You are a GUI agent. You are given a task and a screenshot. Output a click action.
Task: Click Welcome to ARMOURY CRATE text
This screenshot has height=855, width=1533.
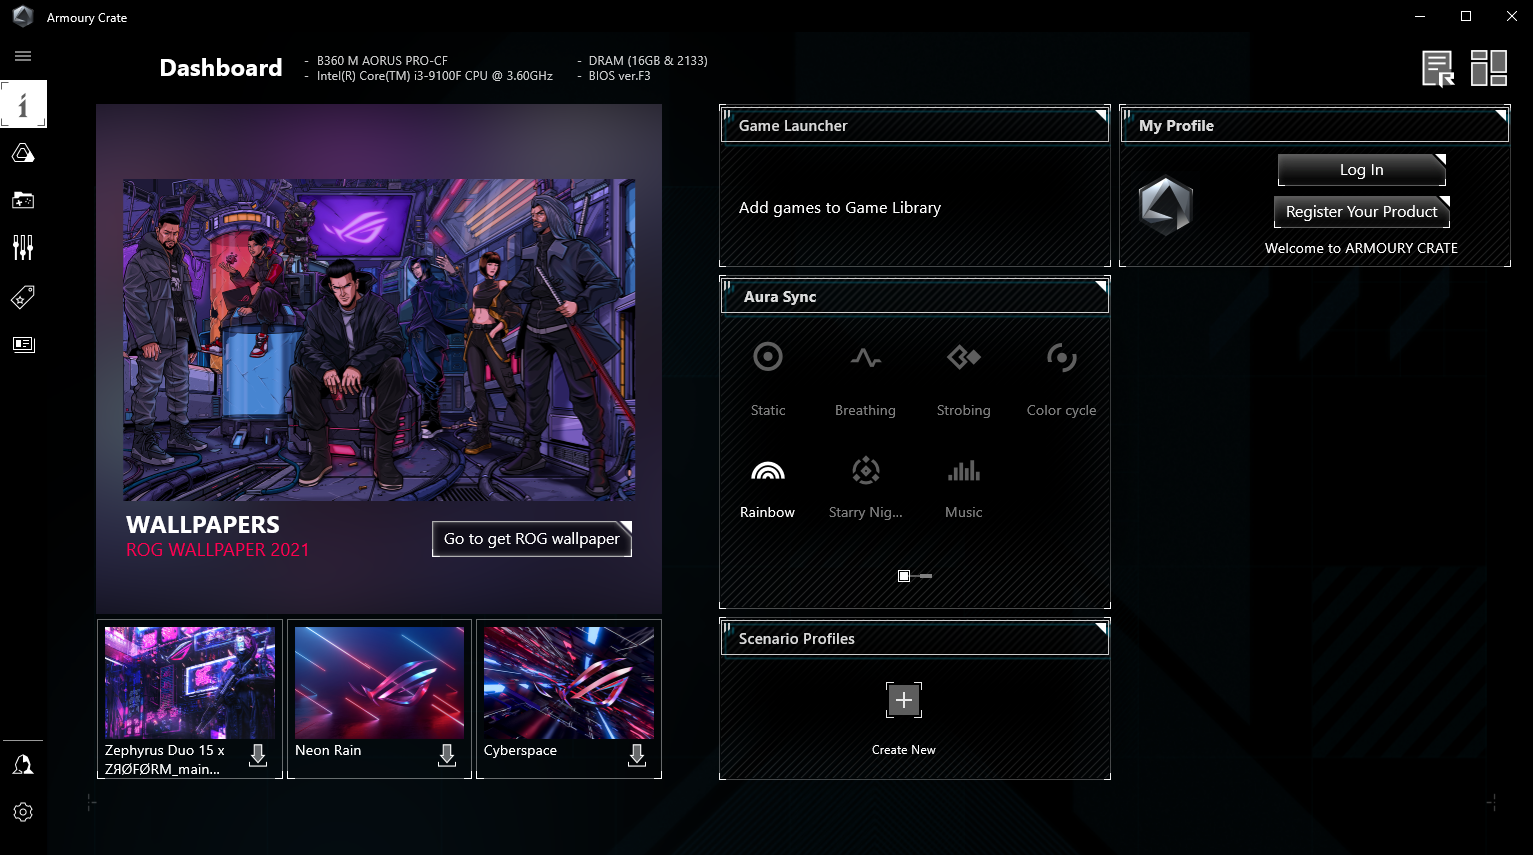(1361, 248)
